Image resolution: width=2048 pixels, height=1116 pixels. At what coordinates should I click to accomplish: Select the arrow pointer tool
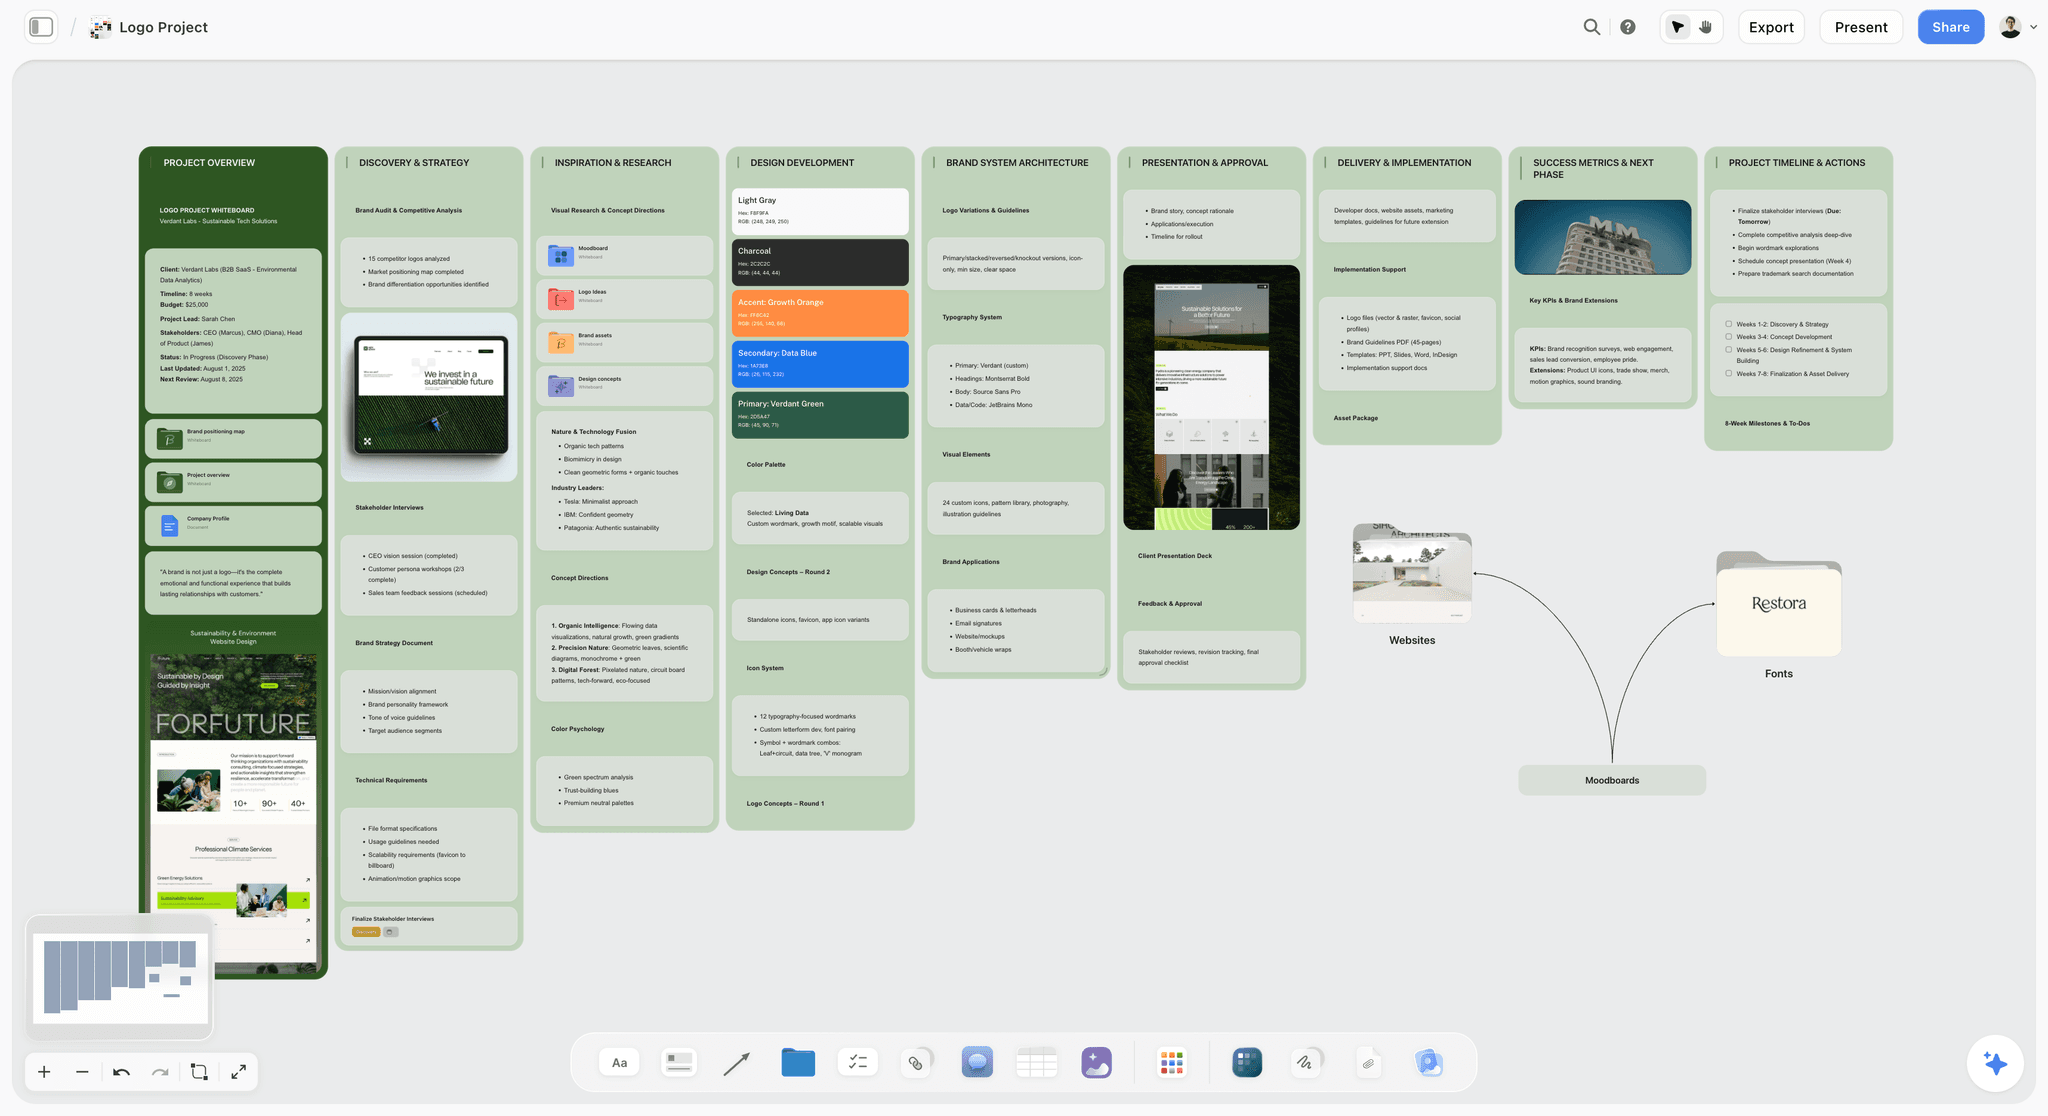[x=1678, y=27]
